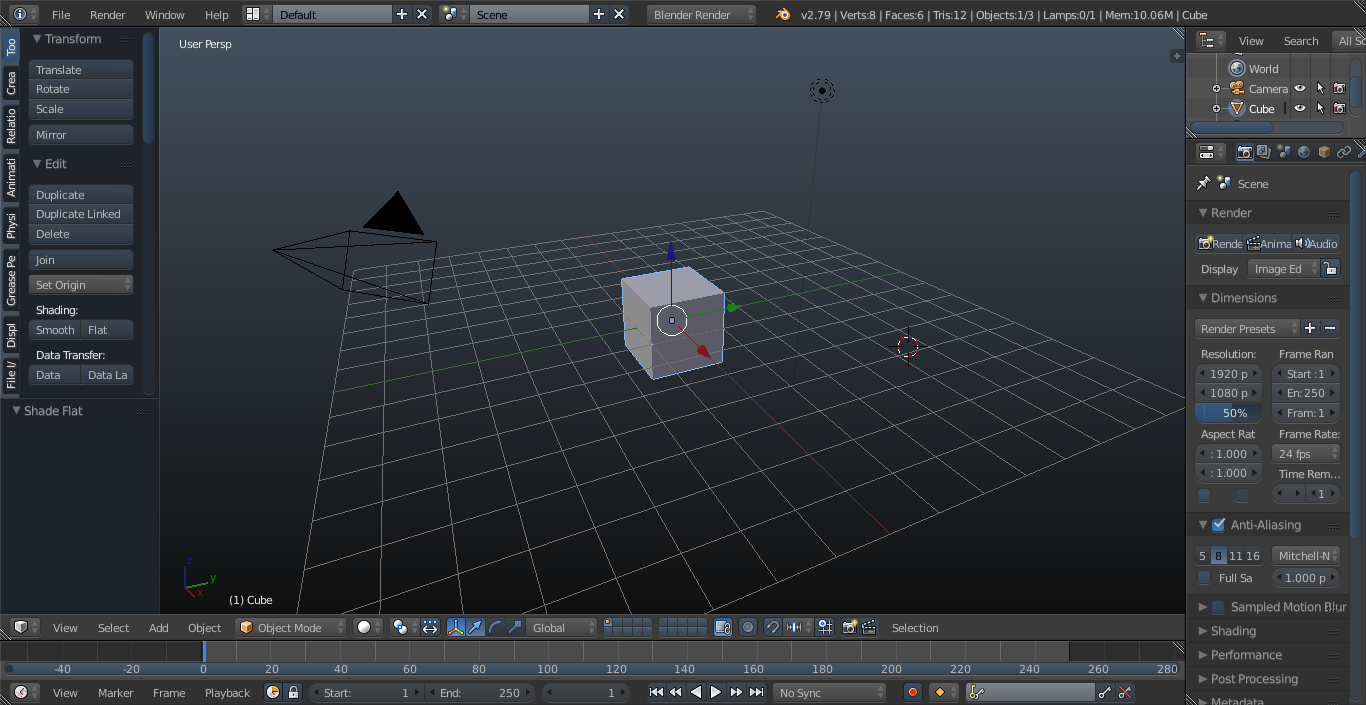Image resolution: width=1366 pixels, height=705 pixels.
Task: Click the 50% resolution scale slider
Action: click(1229, 412)
